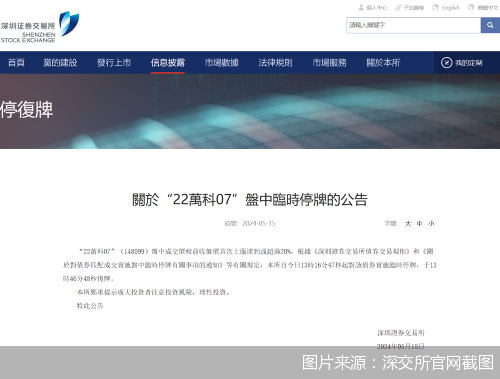Click the Shenzhen Stock Exchange logo
Screen dimensions: 500x379
point(40,27)
